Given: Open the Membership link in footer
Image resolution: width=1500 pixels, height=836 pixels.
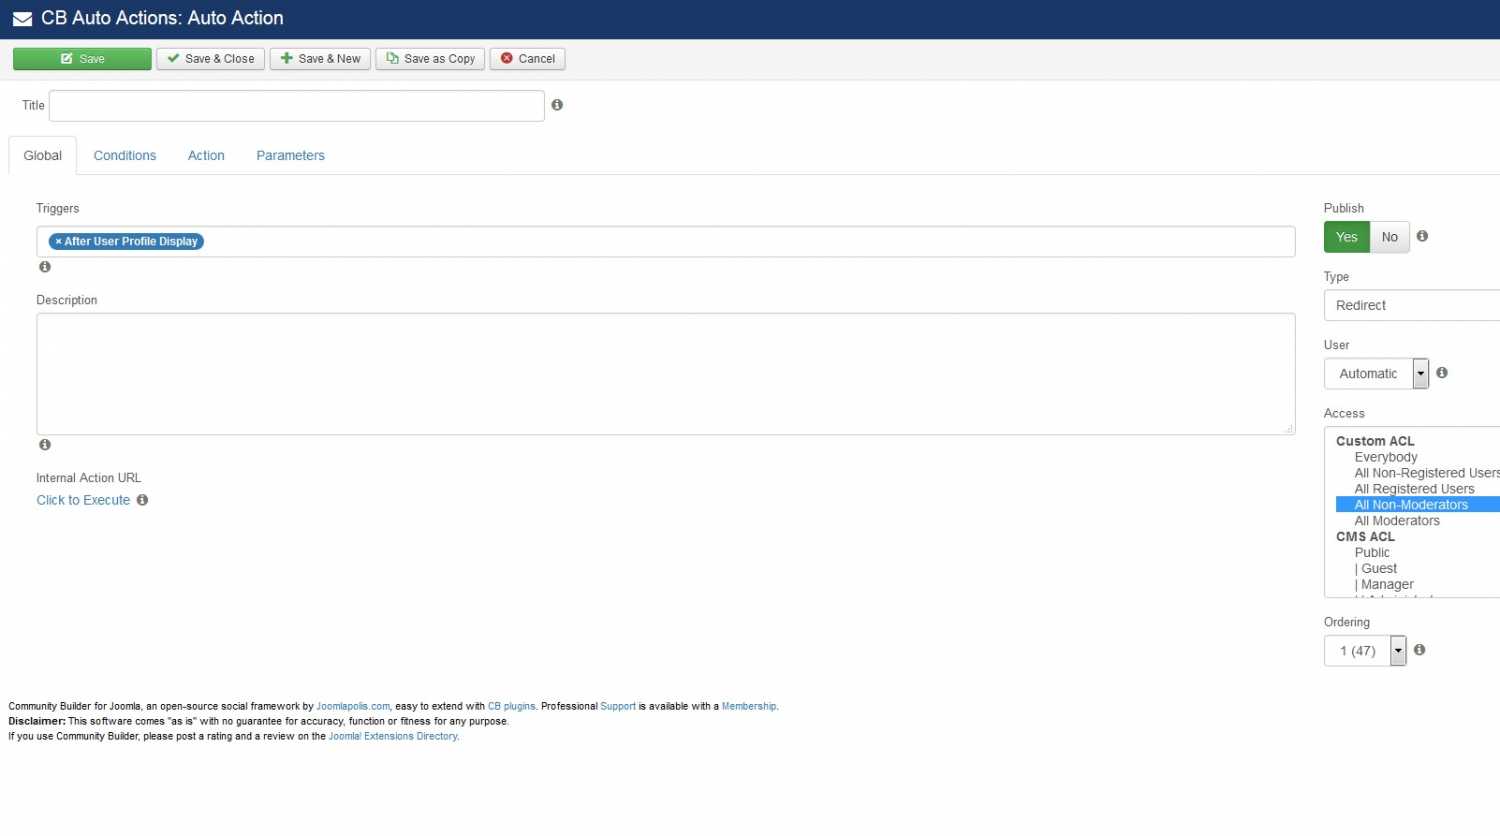Looking at the screenshot, I should click(749, 706).
